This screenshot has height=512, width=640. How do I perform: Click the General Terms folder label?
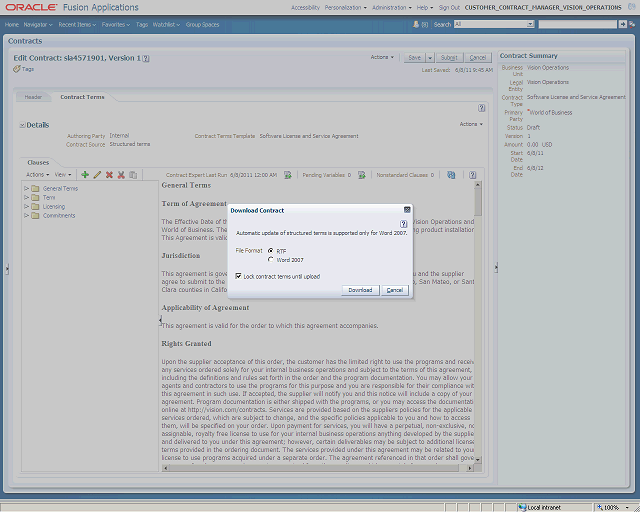[x=60, y=188]
